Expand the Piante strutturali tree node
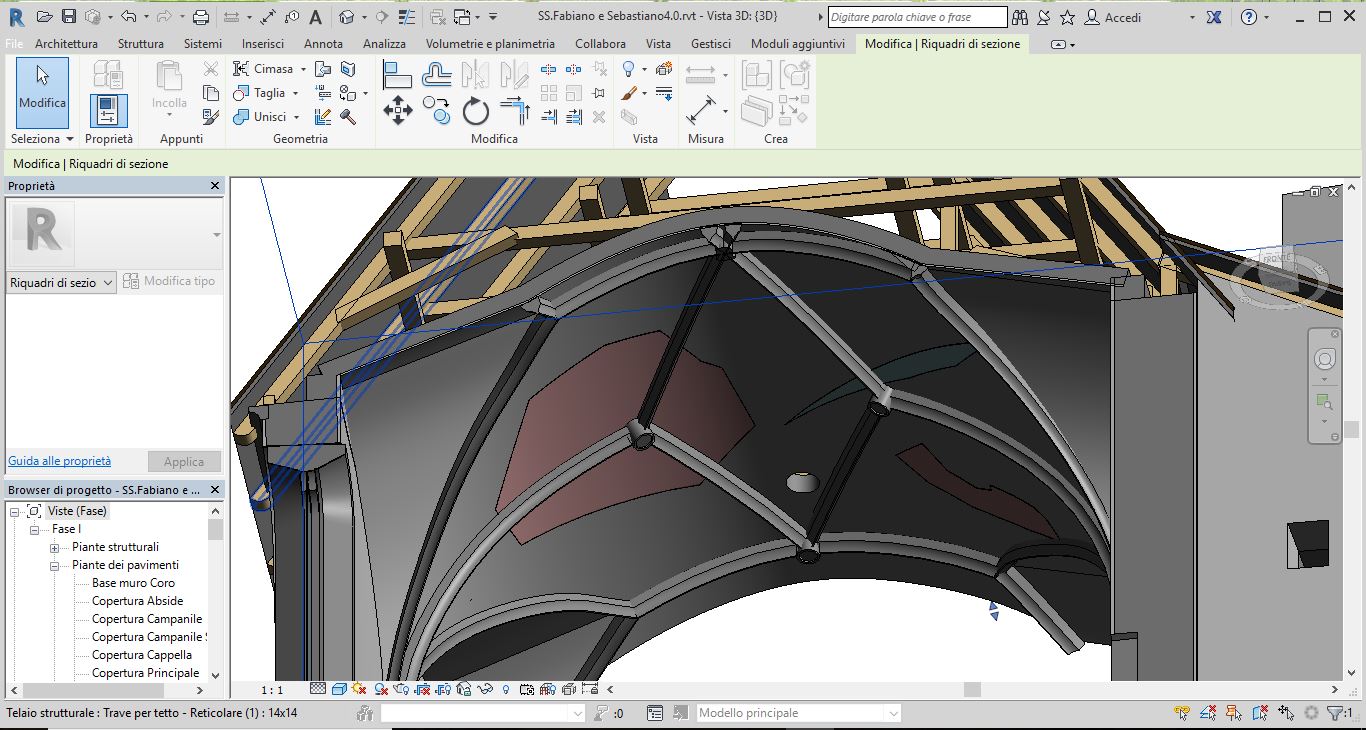The height and width of the screenshot is (730, 1366). tap(55, 548)
